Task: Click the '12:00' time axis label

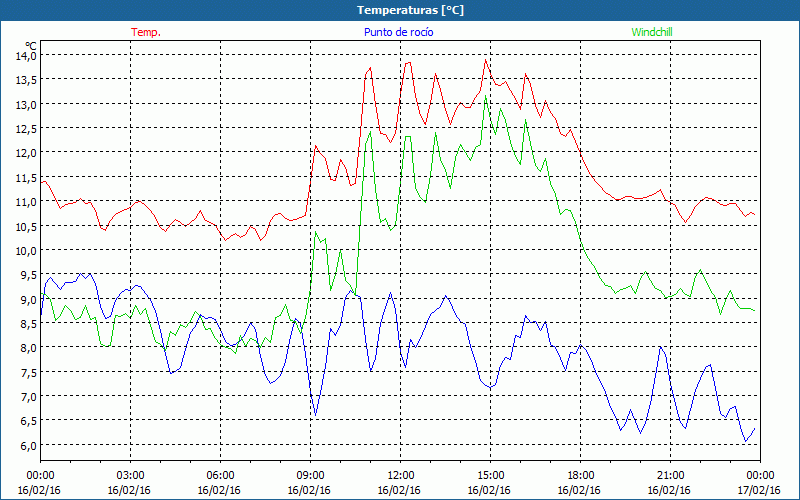Action: (x=401, y=476)
